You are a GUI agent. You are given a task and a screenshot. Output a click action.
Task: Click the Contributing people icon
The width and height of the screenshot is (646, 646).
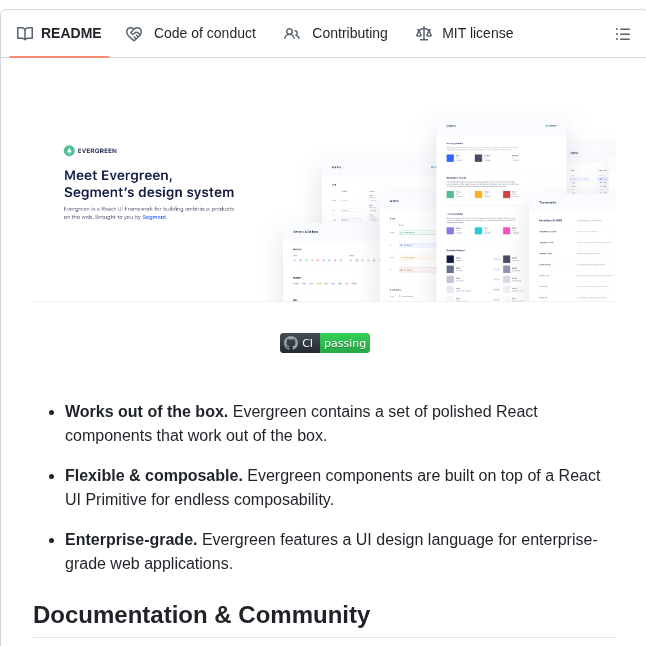point(292,34)
